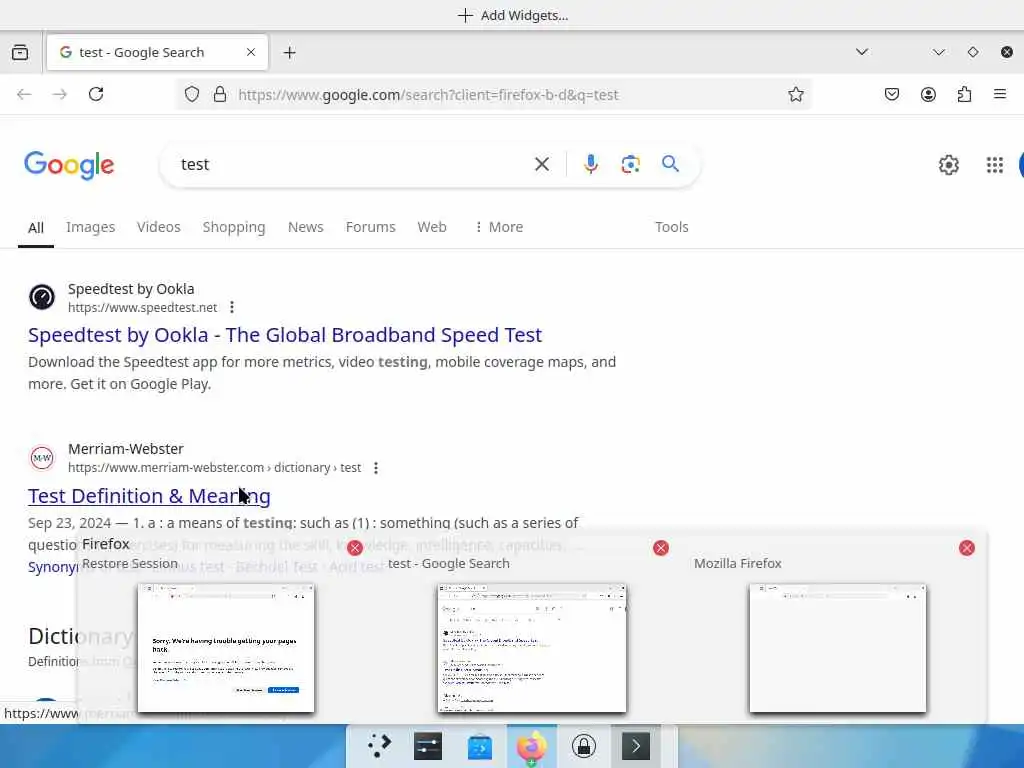Switch to Images results tab
This screenshot has width=1024, height=768.
pos(91,227)
